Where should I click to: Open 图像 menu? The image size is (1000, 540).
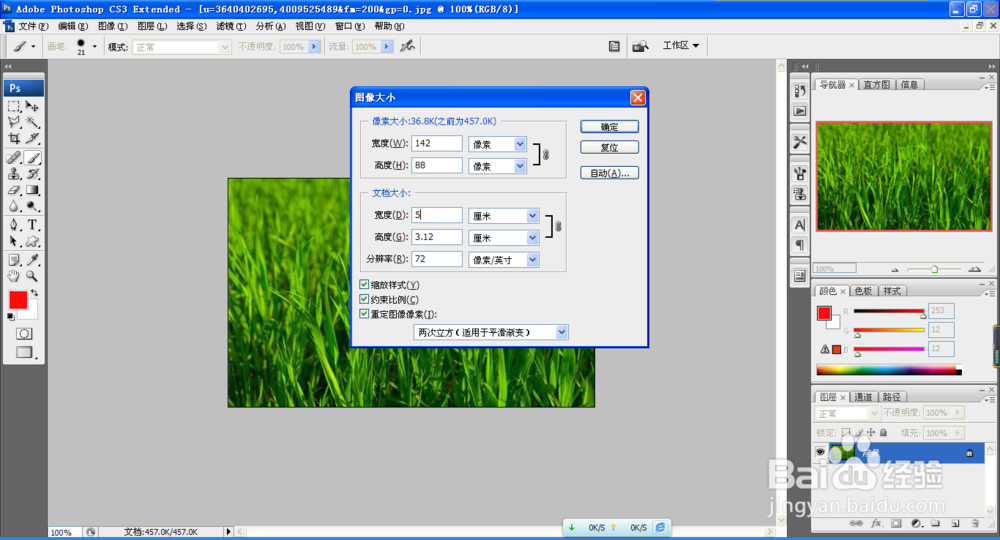112,26
